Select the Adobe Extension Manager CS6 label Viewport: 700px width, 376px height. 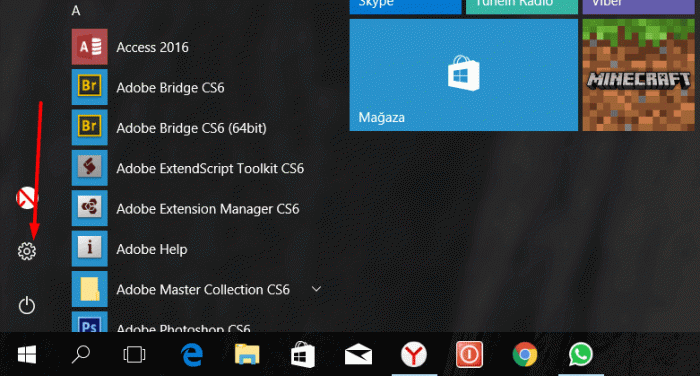208,209
